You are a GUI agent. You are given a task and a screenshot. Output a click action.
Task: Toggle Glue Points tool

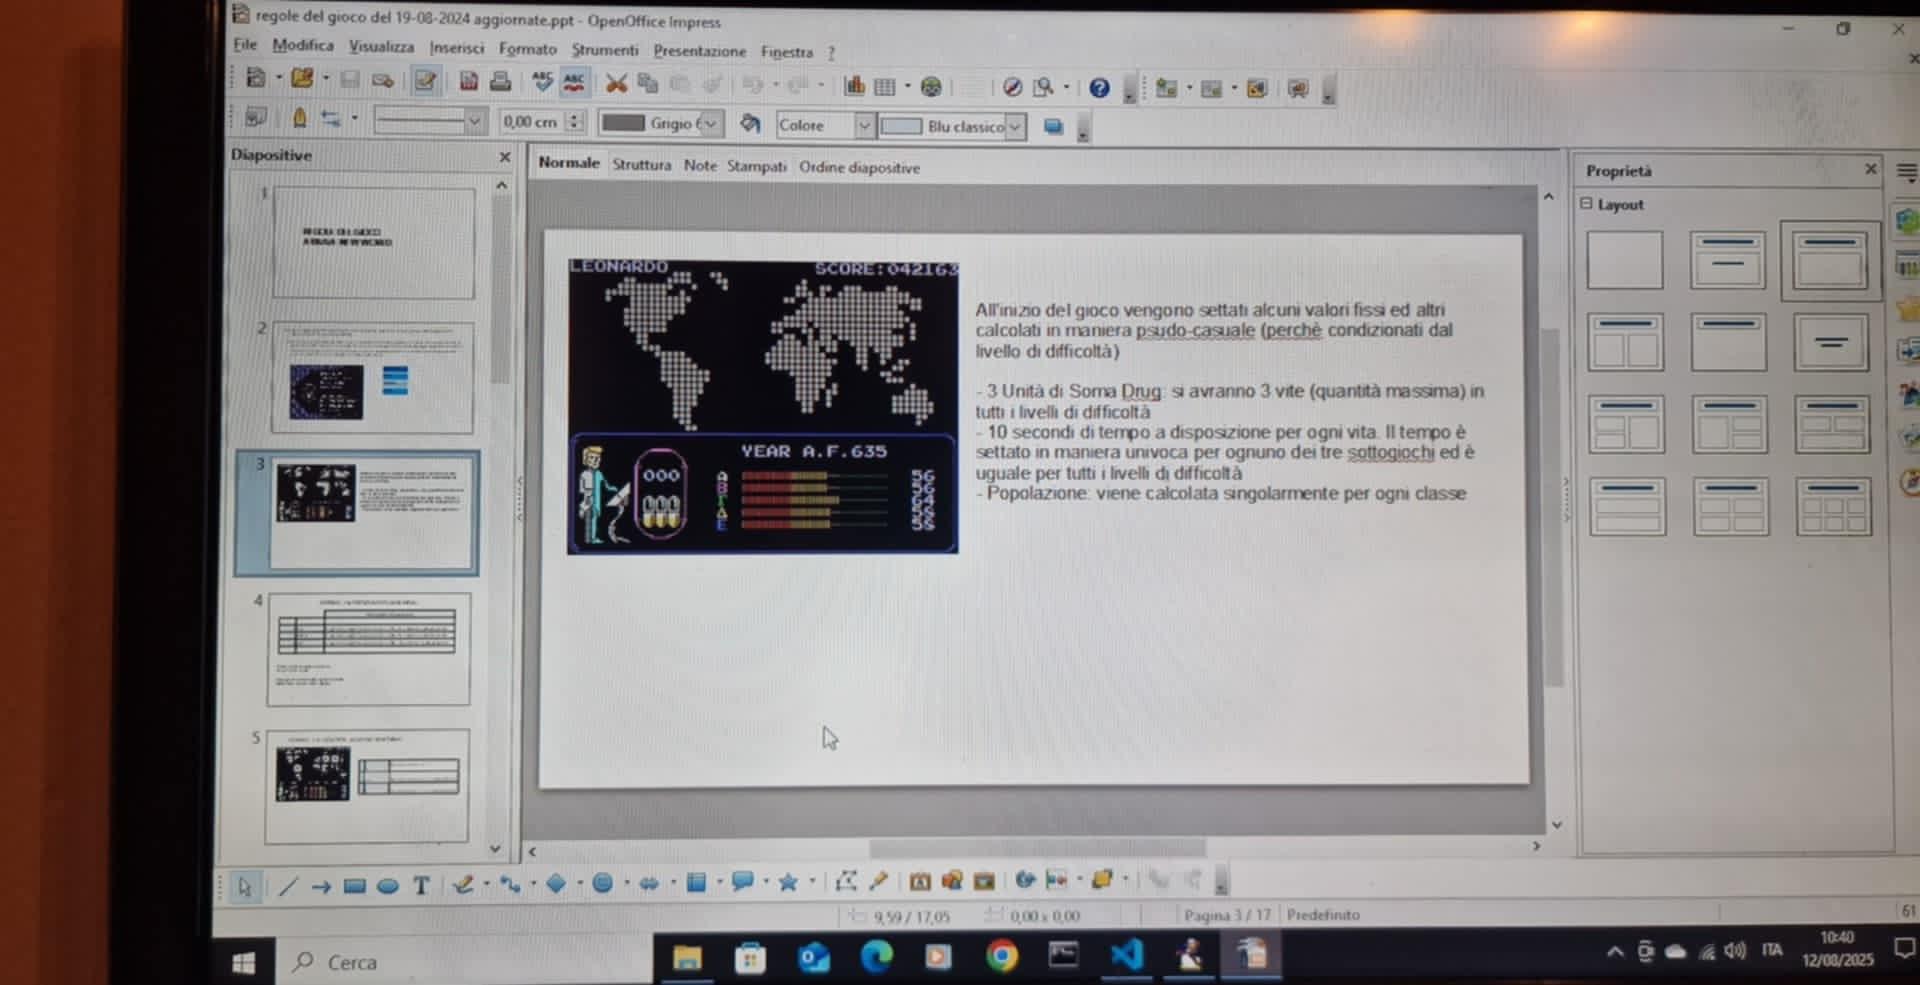[x=878, y=881]
